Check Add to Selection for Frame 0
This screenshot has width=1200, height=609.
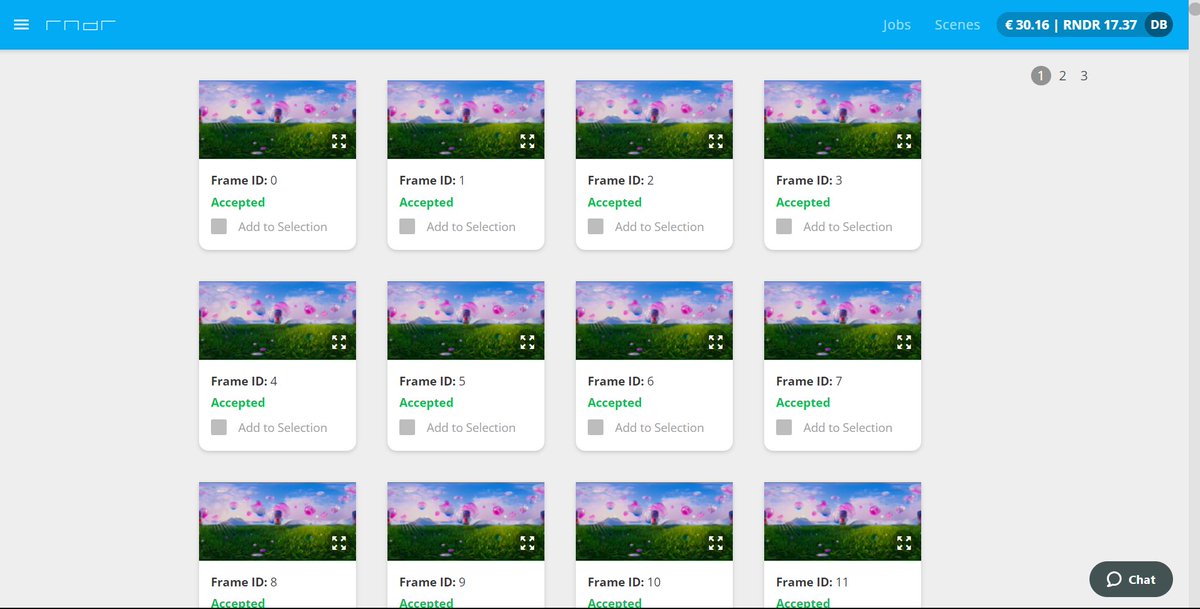coord(219,227)
